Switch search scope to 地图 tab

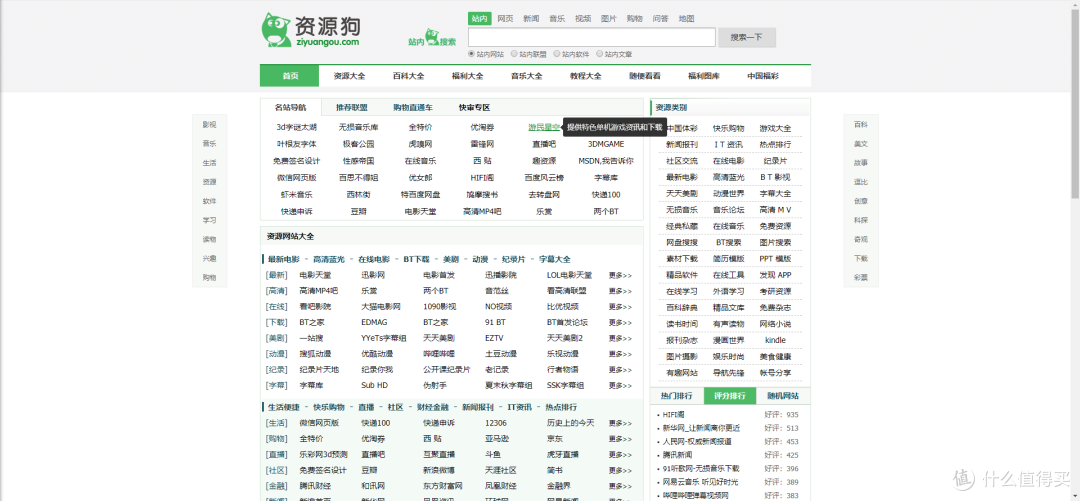pos(686,19)
